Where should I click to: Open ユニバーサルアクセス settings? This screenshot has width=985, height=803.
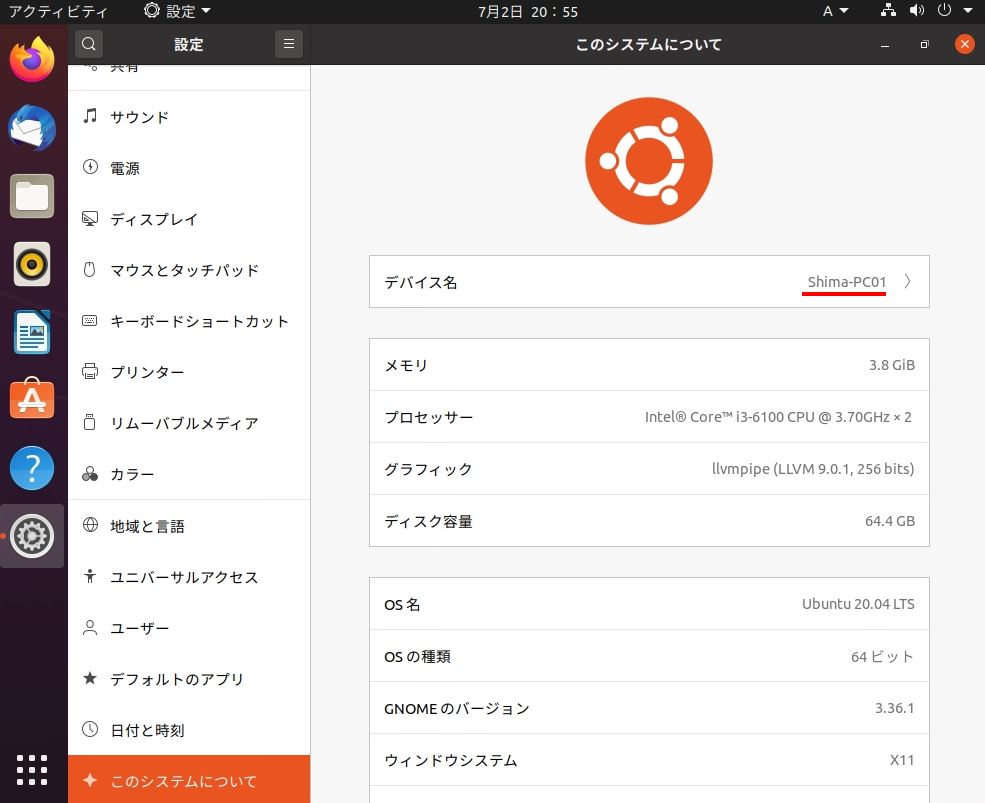(x=189, y=577)
